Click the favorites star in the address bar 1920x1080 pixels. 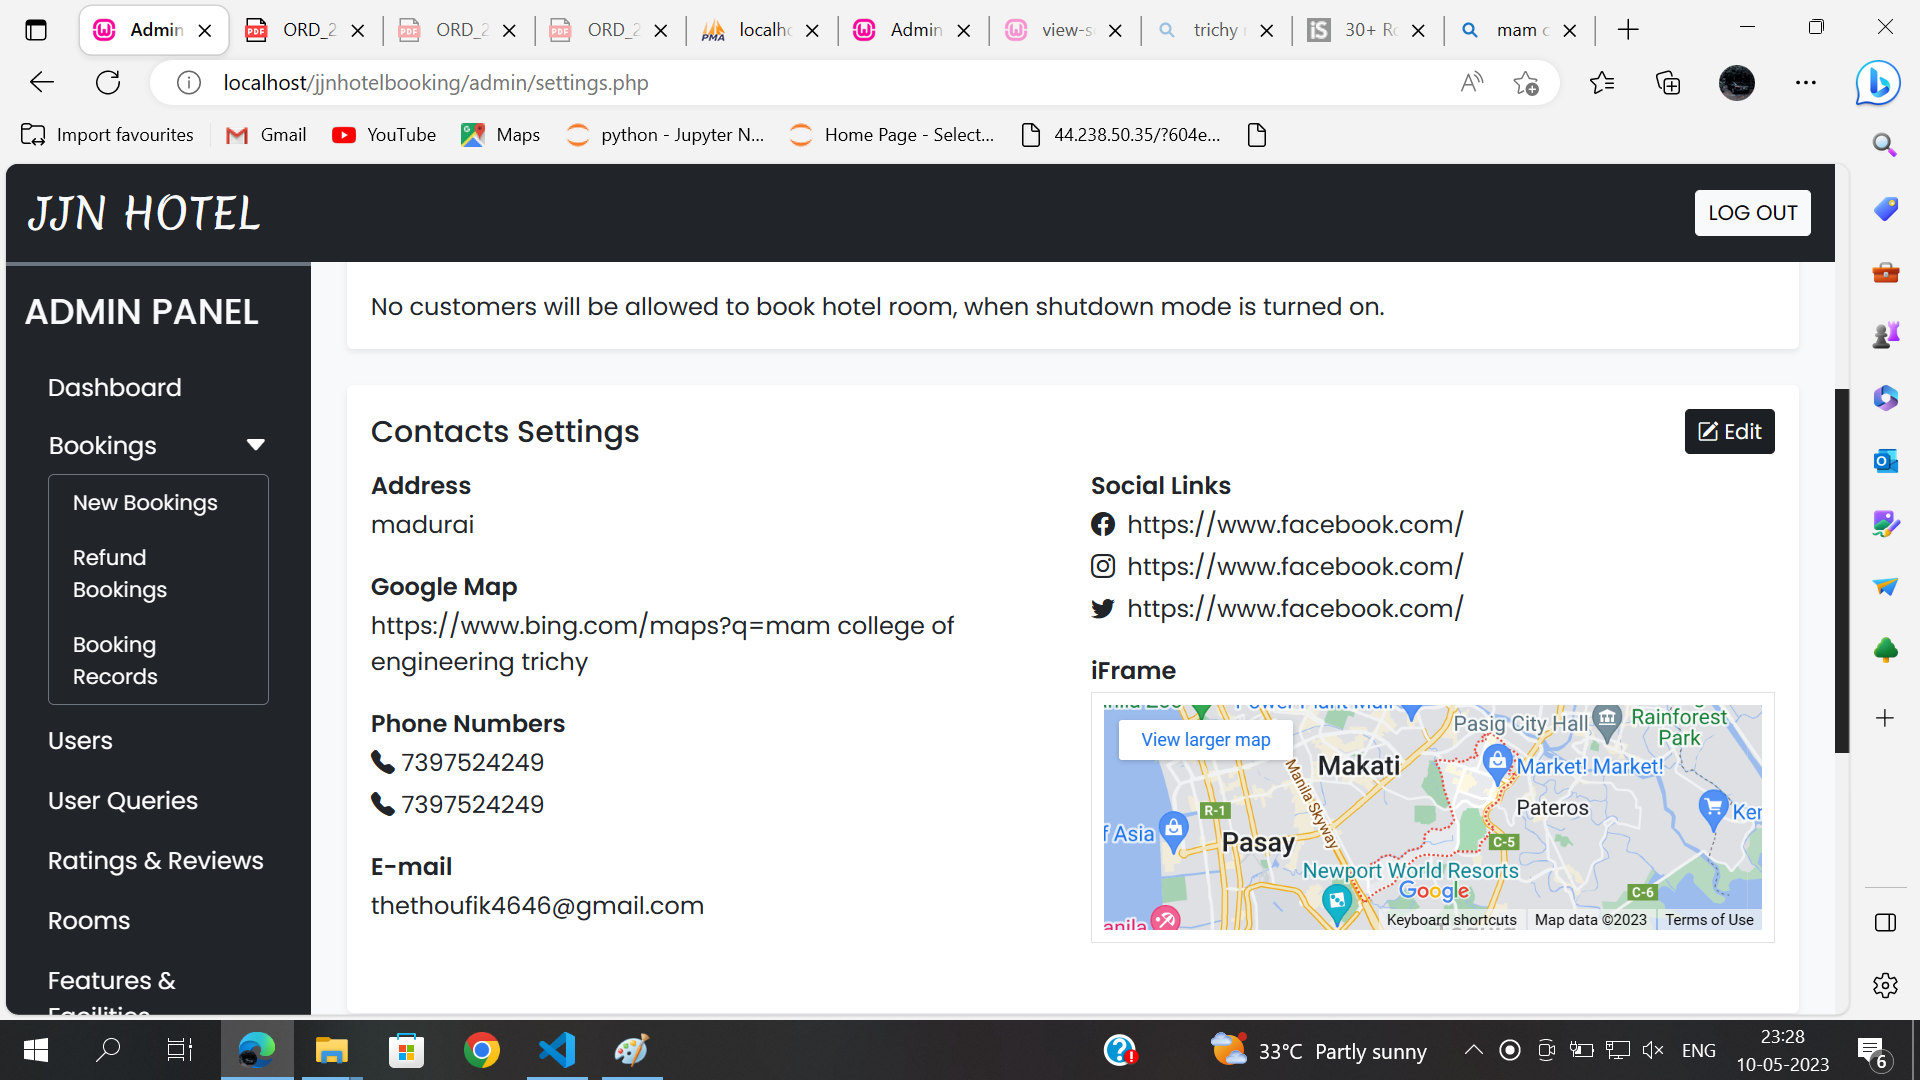click(x=1526, y=83)
